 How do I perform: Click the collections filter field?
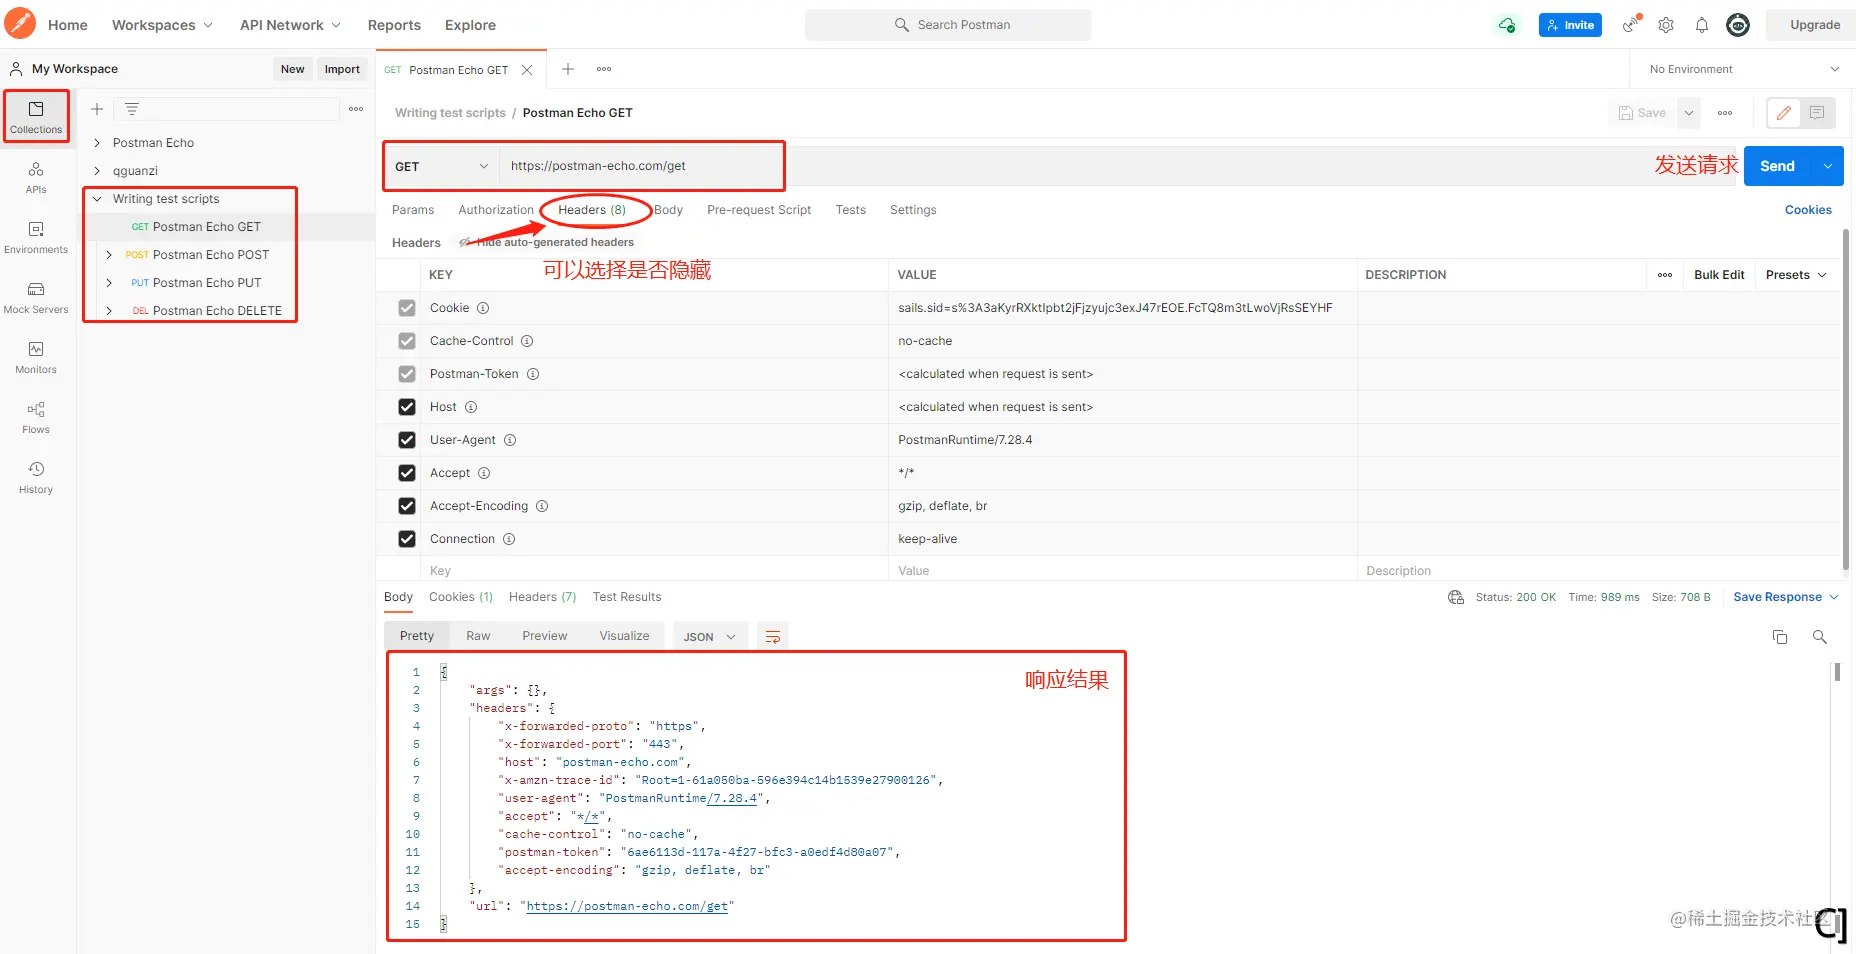pos(227,109)
